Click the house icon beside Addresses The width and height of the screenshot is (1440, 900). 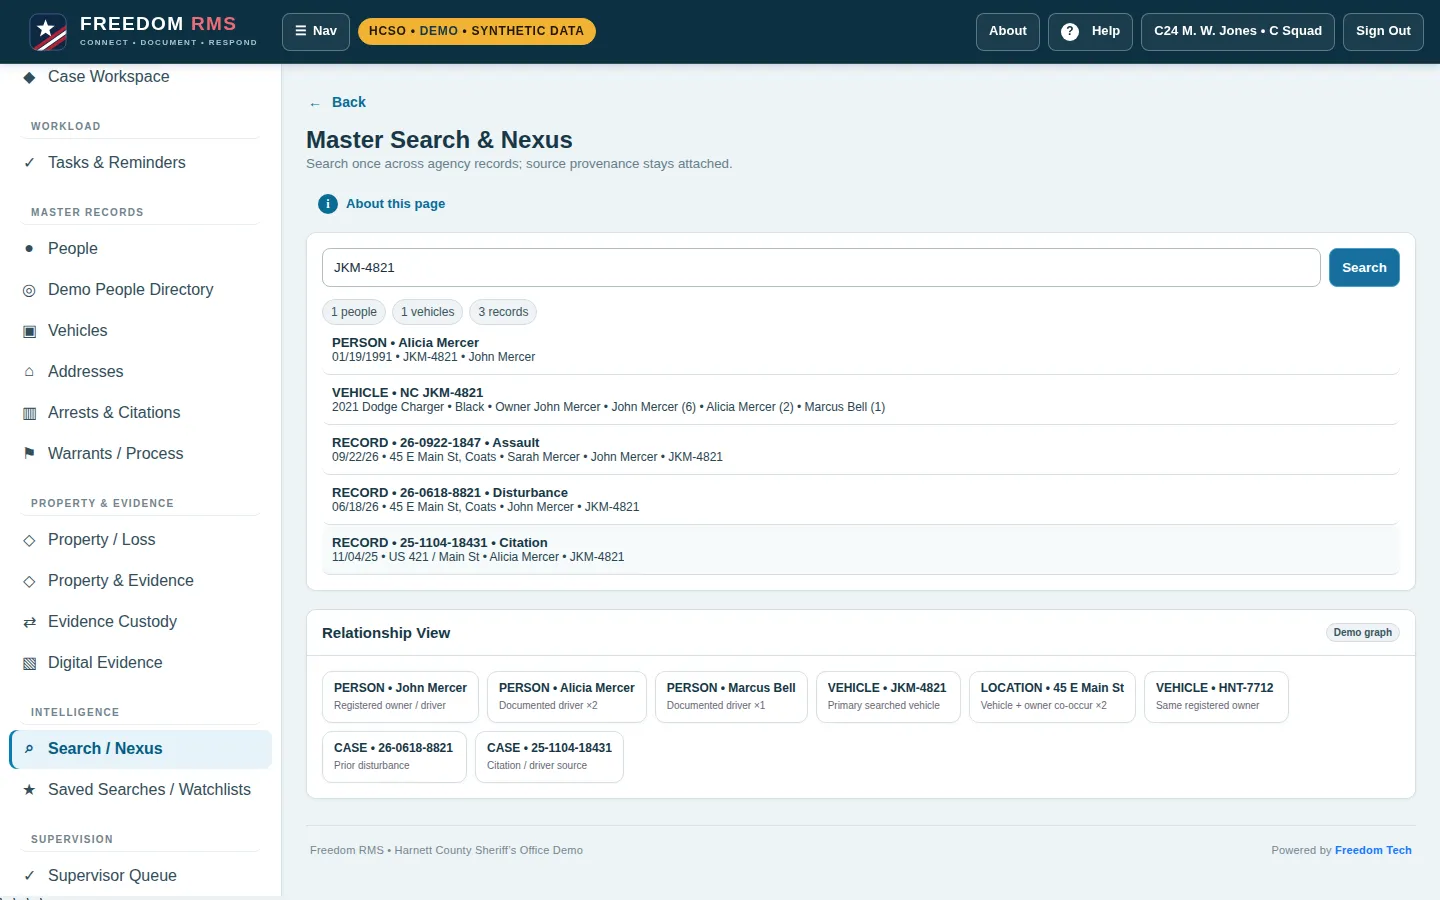[x=29, y=372]
